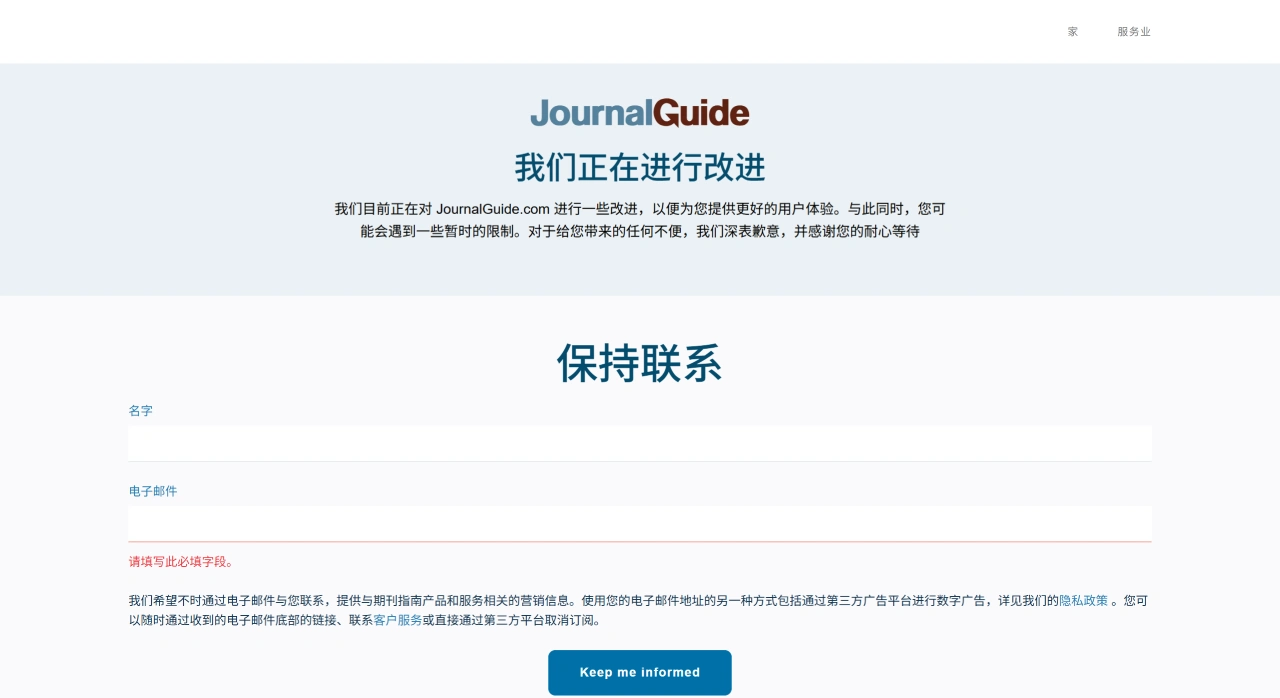This screenshot has width=1280, height=698.
Task: Click the JournalGuide logo
Action: pos(639,113)
